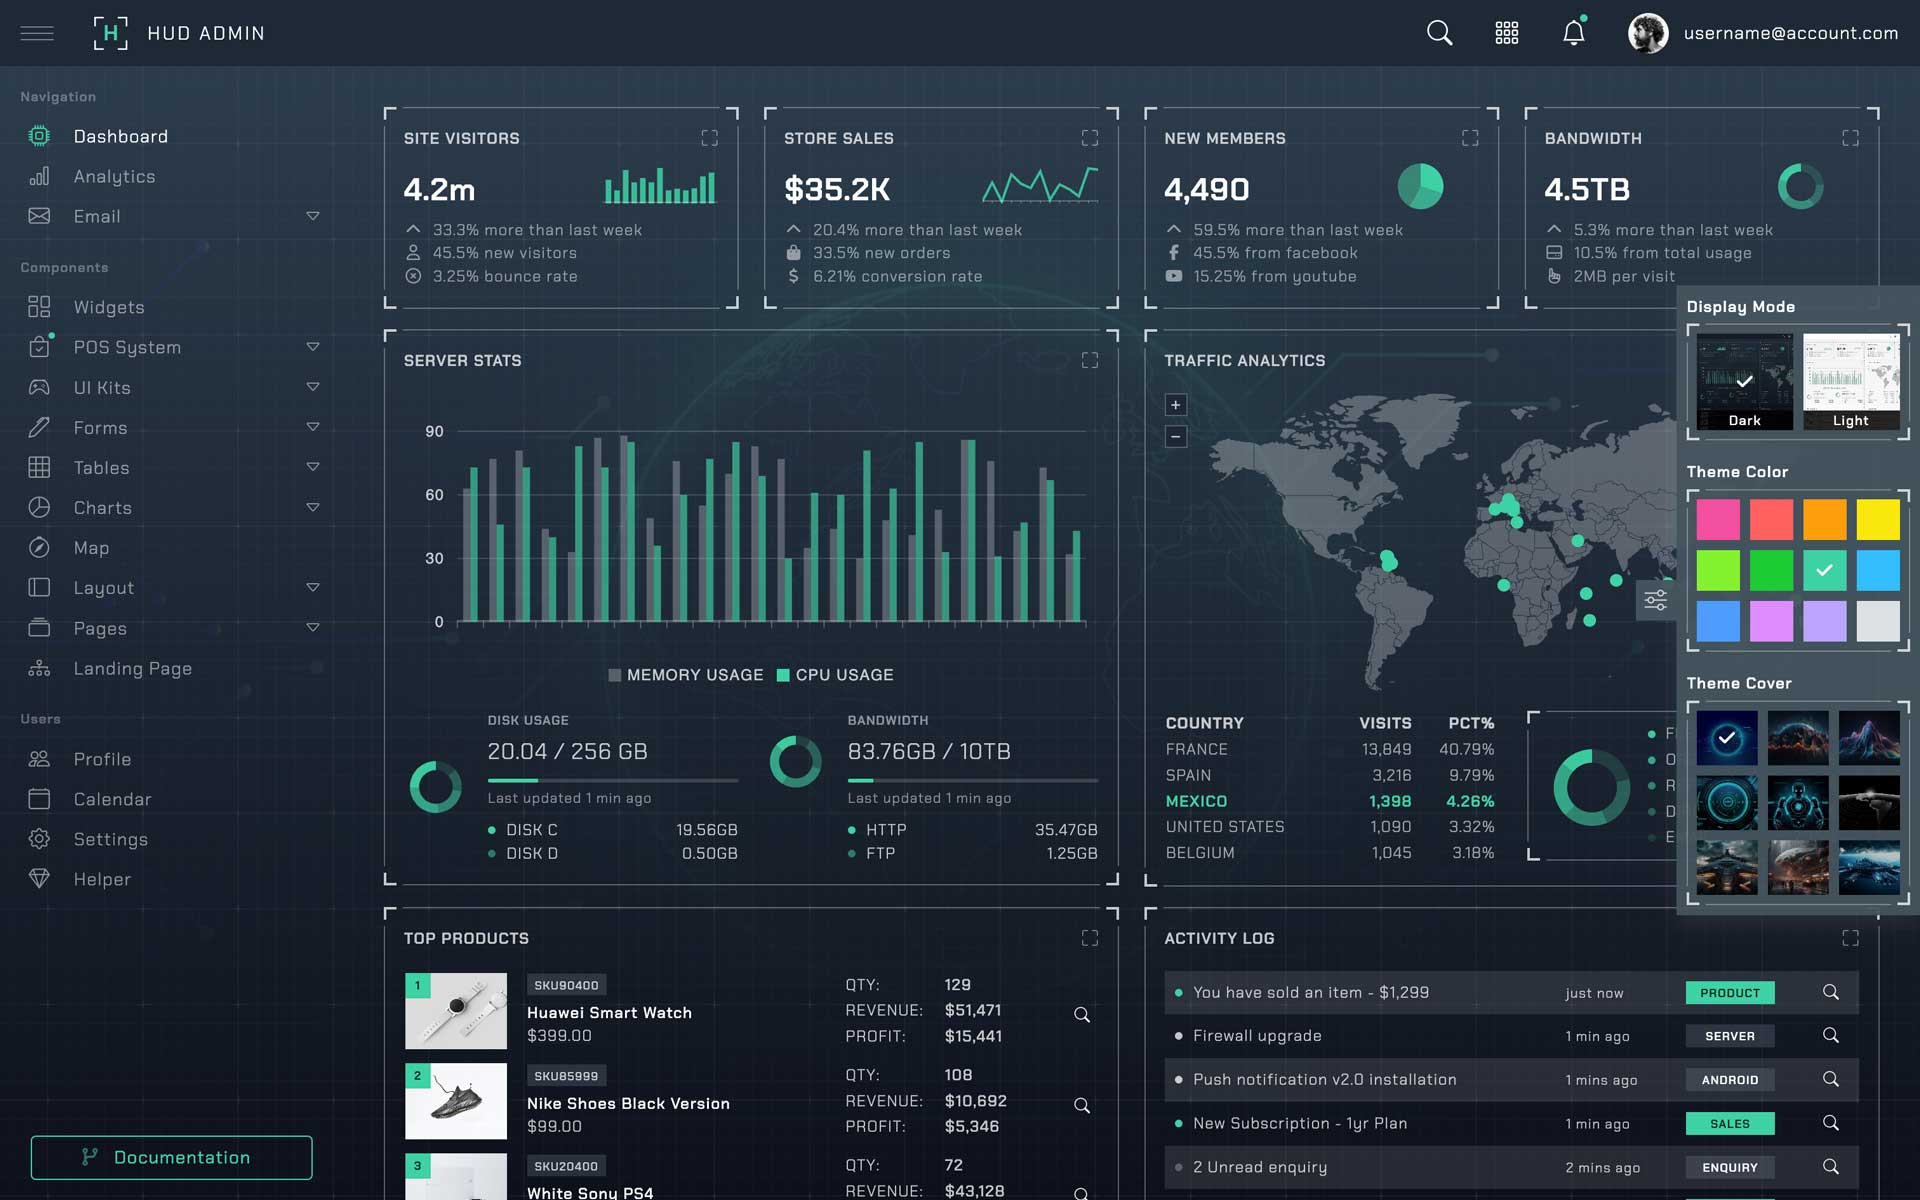The height and width of the screenshot is (1200, 1920).
Task: Click the Documentation button
Action: pos(171,1157)
